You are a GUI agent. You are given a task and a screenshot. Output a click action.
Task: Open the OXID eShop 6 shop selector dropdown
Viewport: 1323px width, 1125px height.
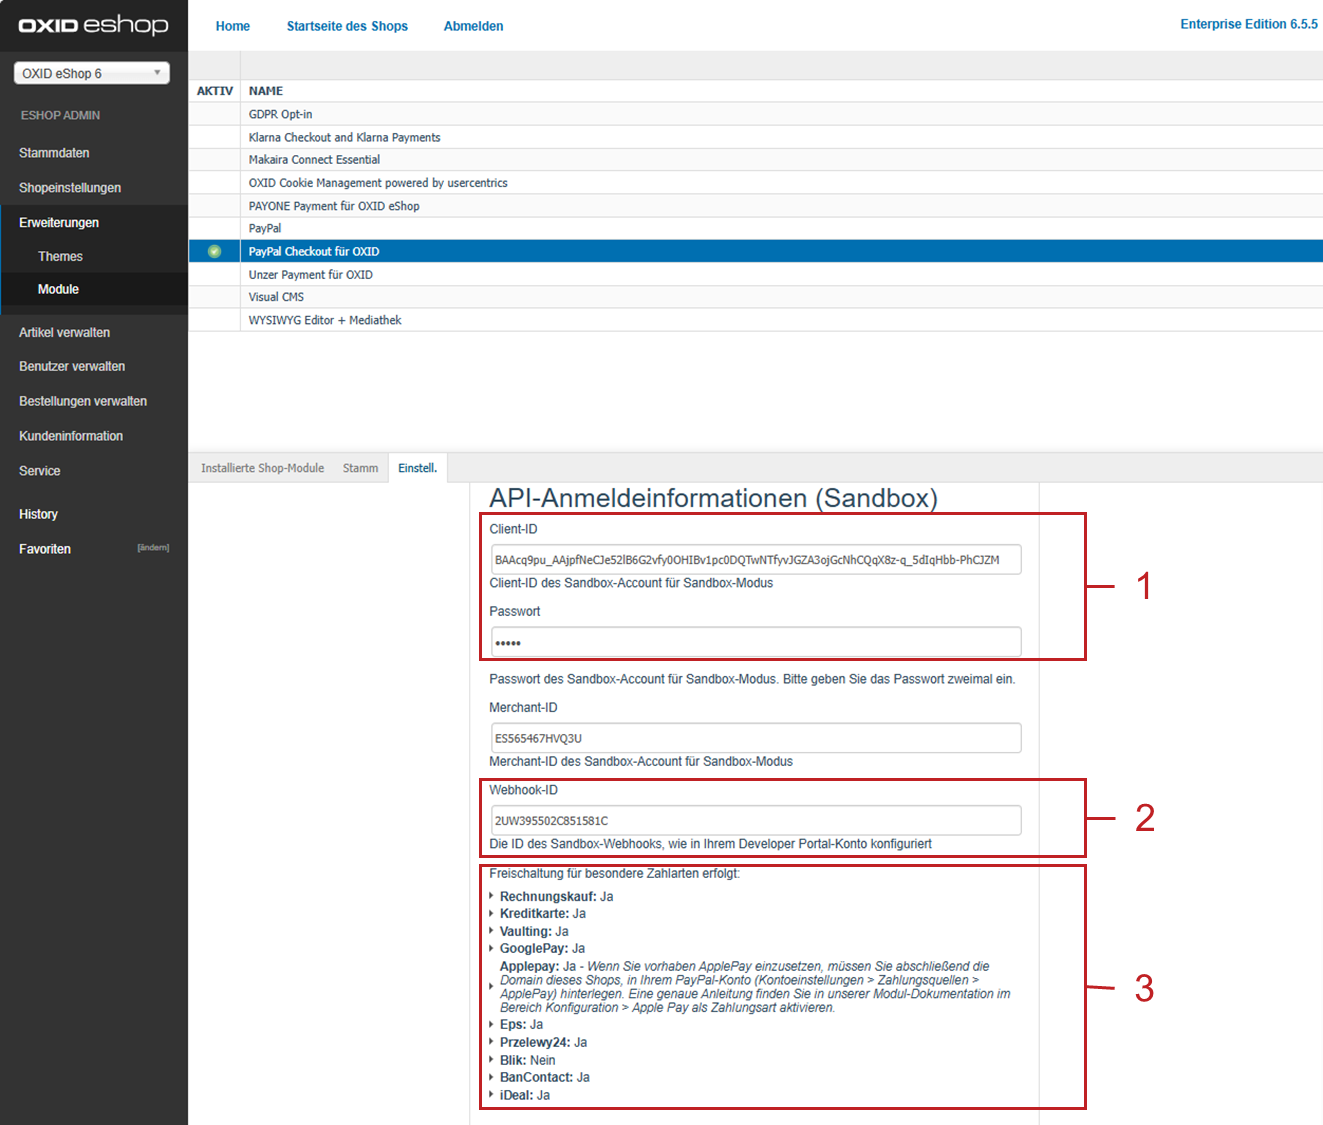[x=91, y=73]
